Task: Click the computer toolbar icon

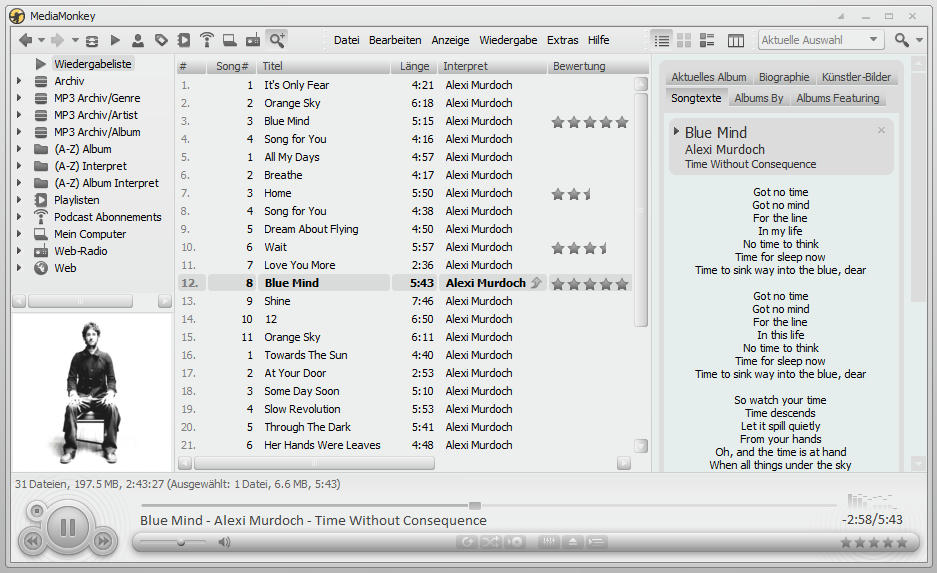Action: coord(229,40)
